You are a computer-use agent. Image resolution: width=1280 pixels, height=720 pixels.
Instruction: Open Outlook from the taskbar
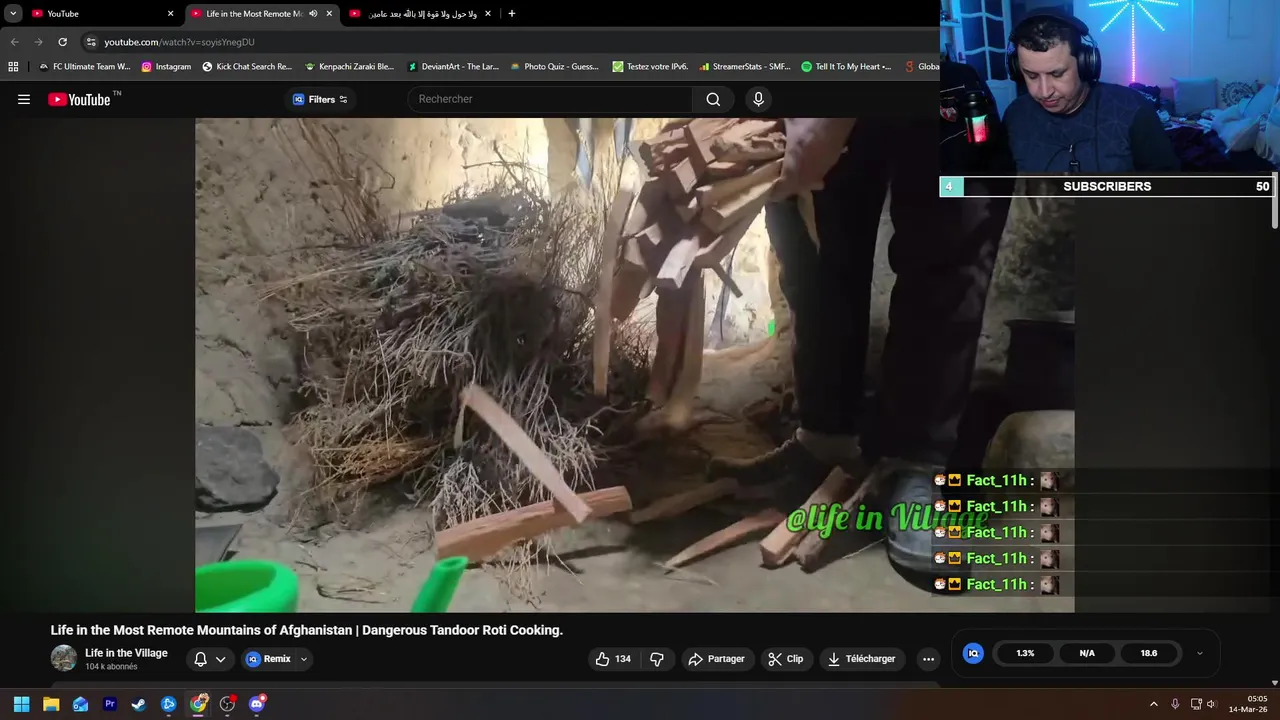pos(80,704)
